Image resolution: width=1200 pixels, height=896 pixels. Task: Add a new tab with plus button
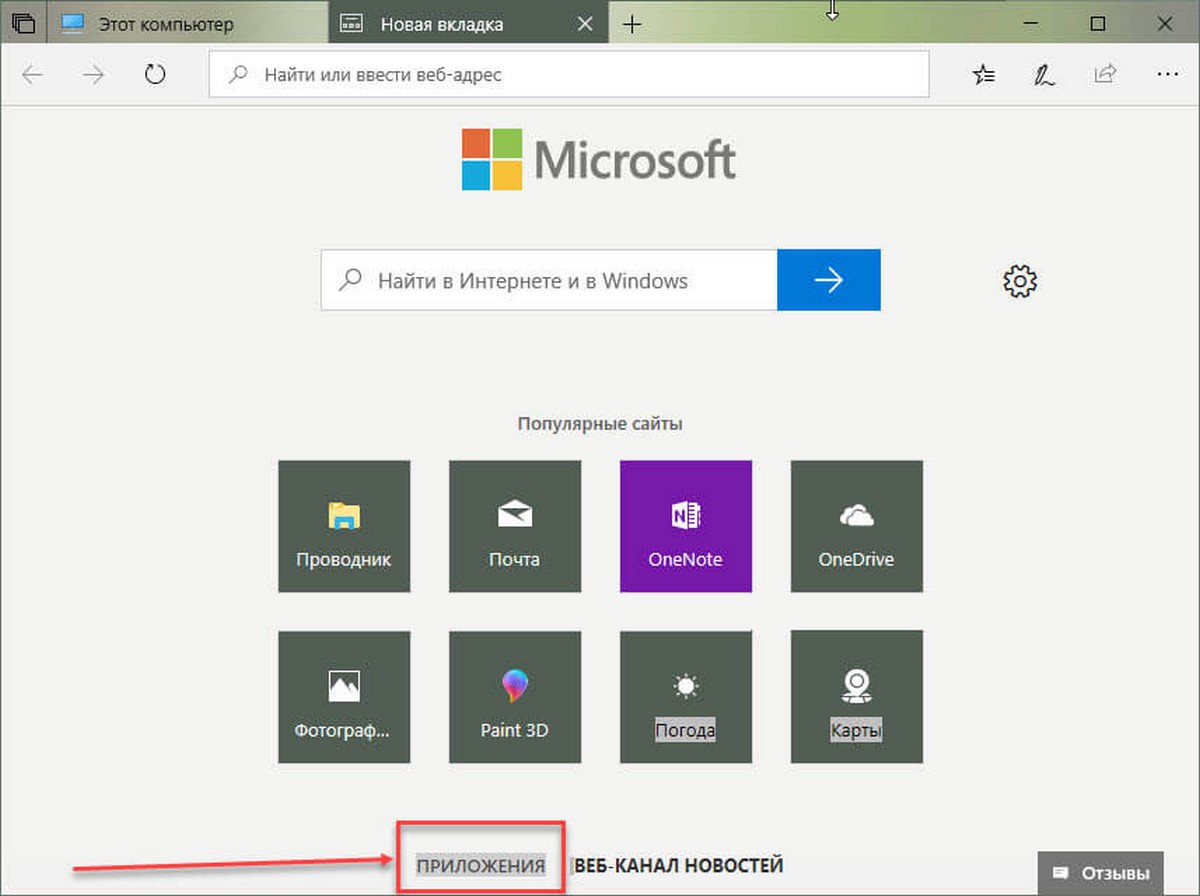[631, 24]
